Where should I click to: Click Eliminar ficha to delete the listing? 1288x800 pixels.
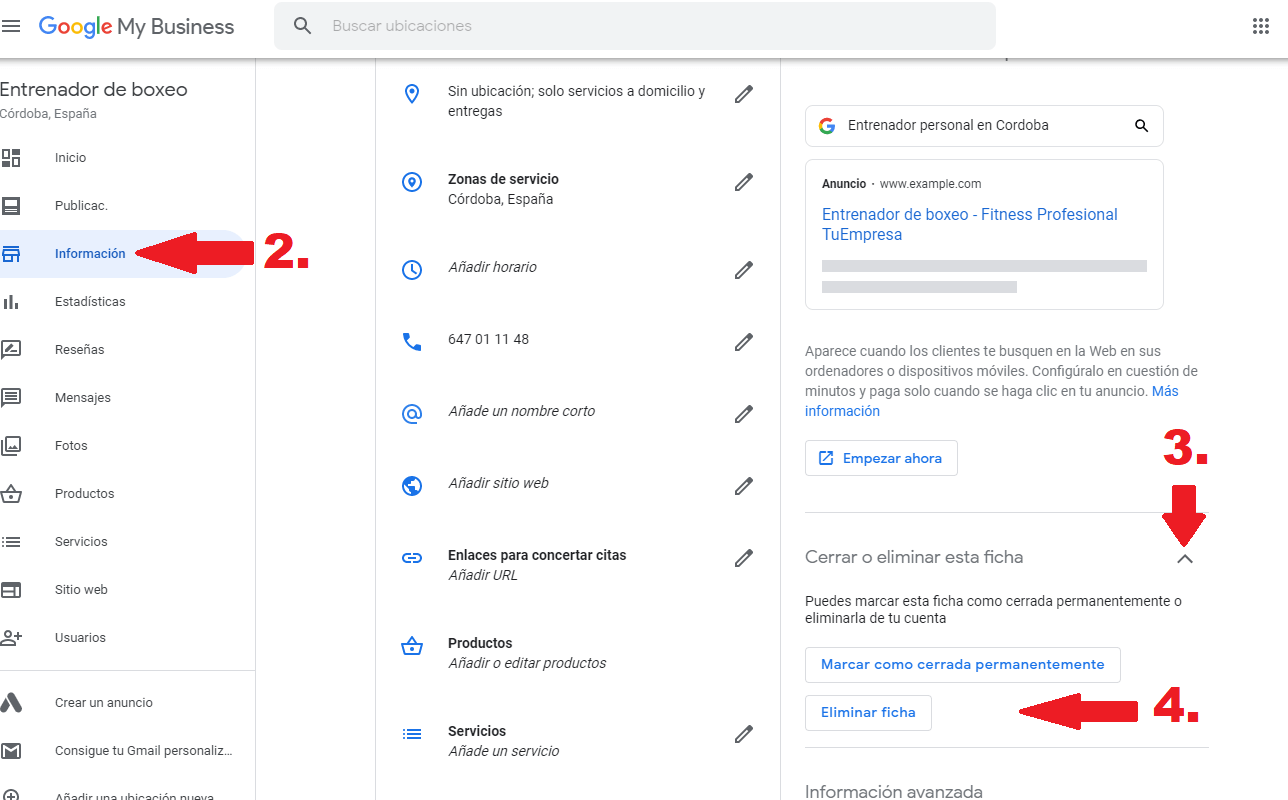867,712
